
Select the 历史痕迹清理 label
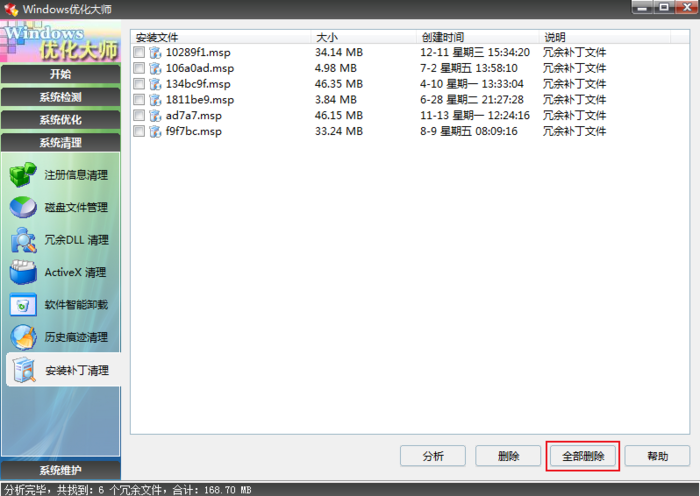[x=76, y=337]
